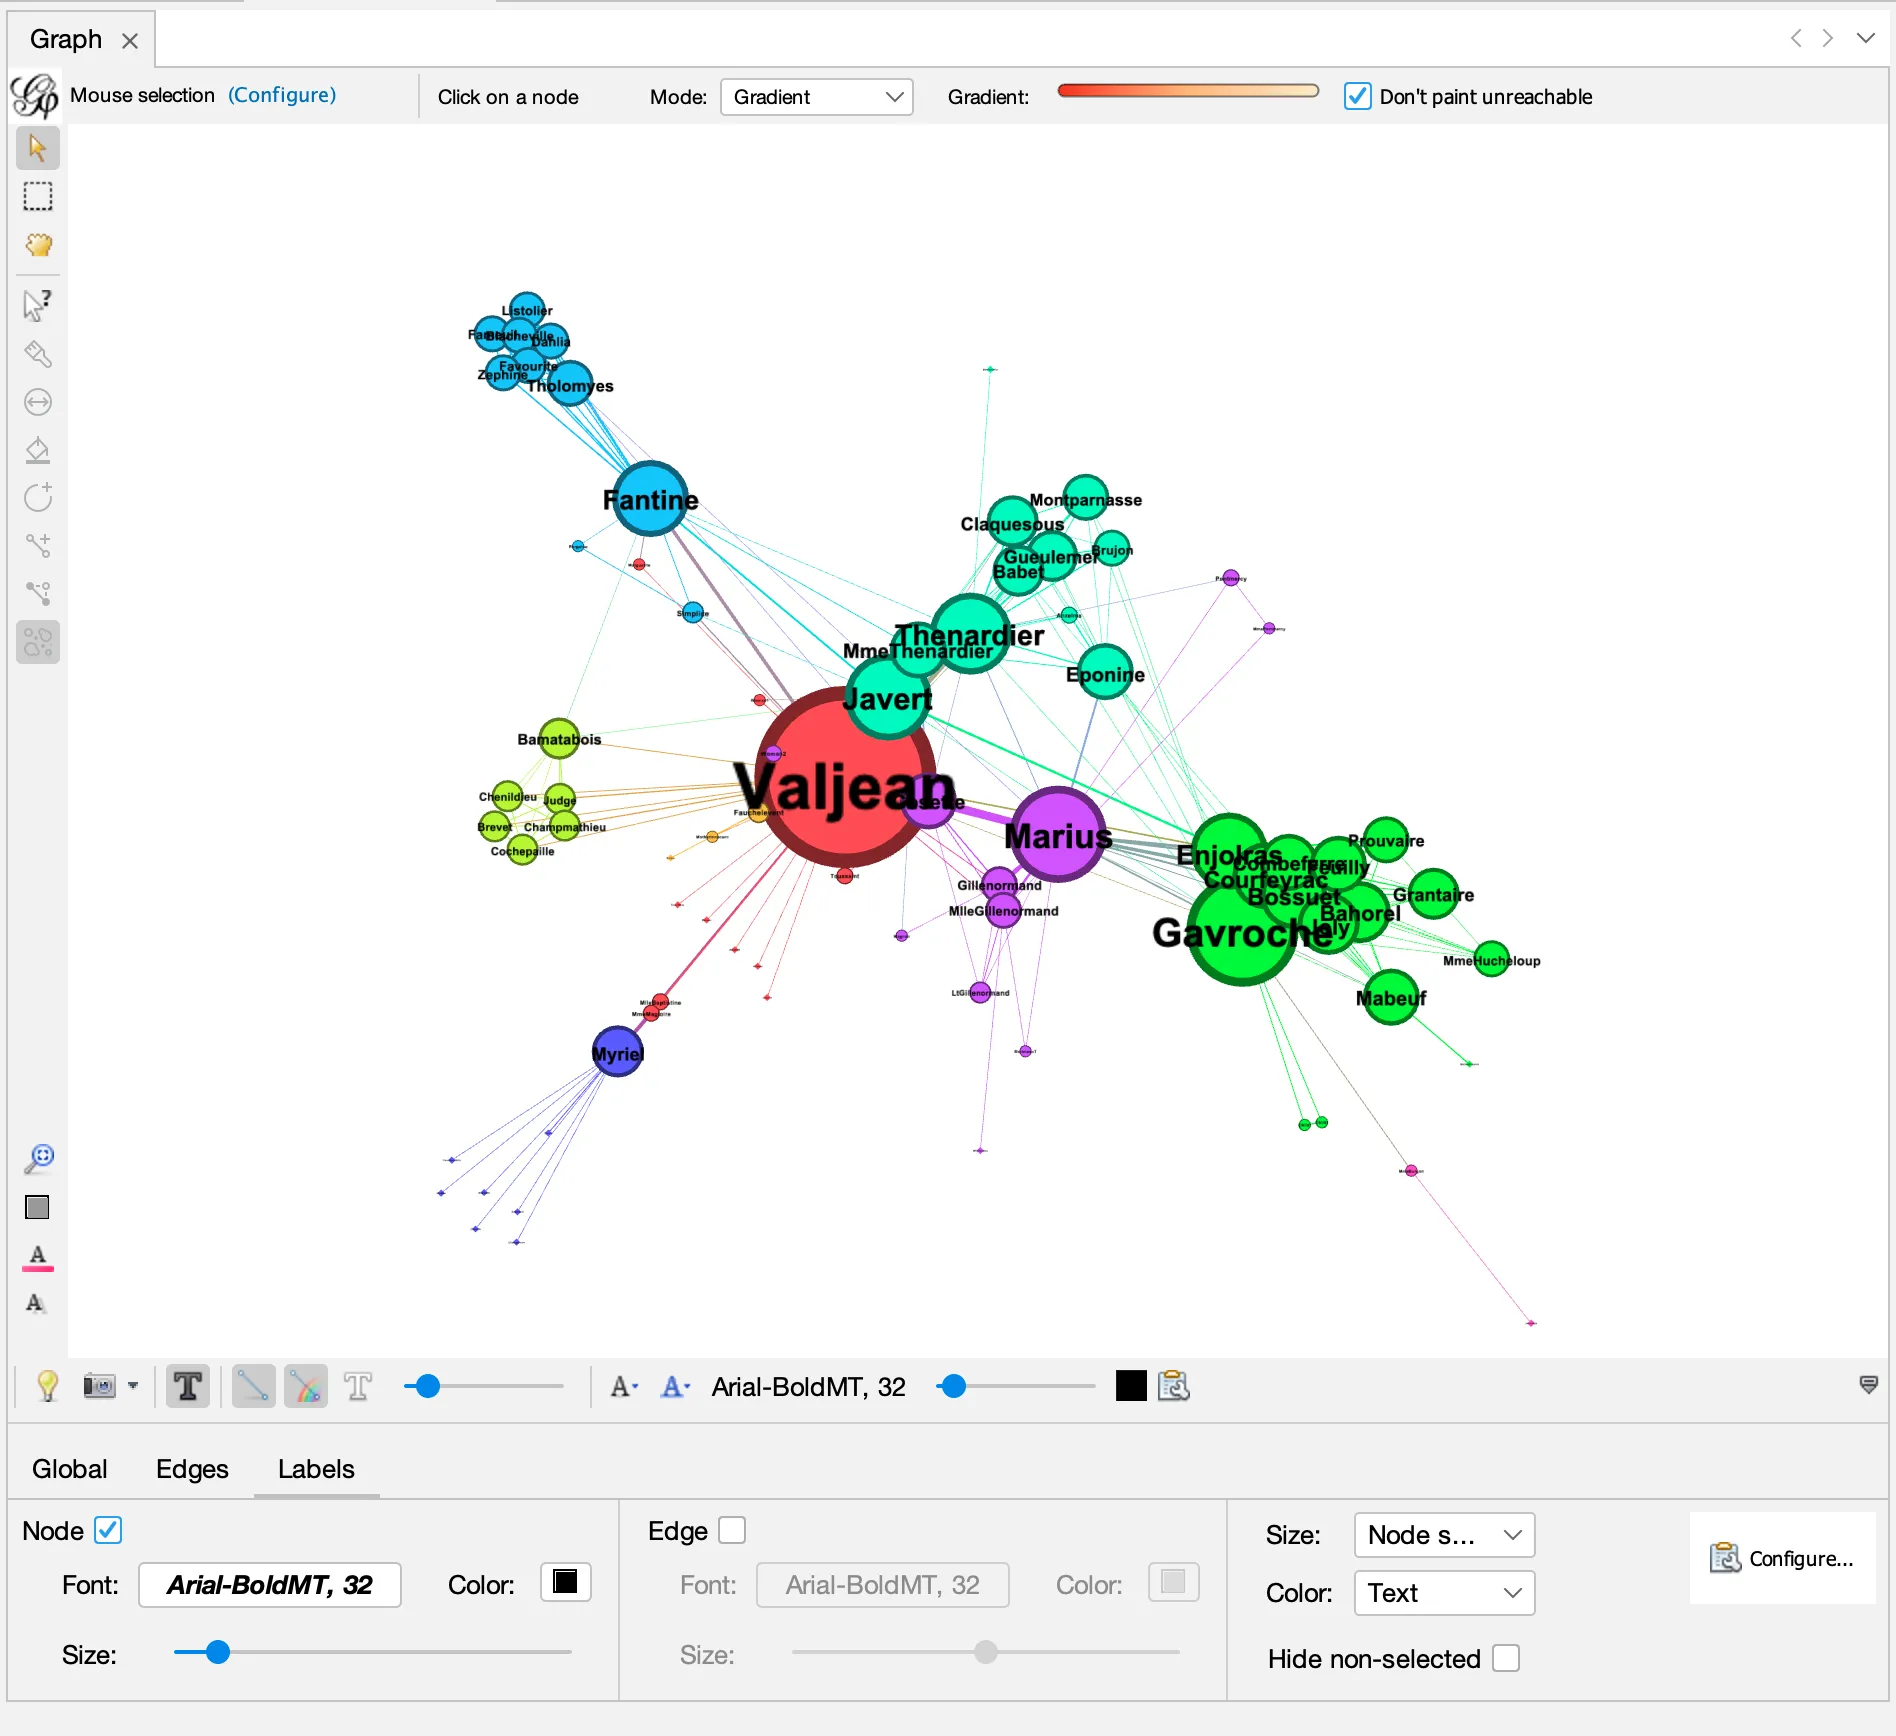This screenshot has width=1896, height=1736.
Task: Take a screenshot with the camera icon
Action: (99, 1386)
